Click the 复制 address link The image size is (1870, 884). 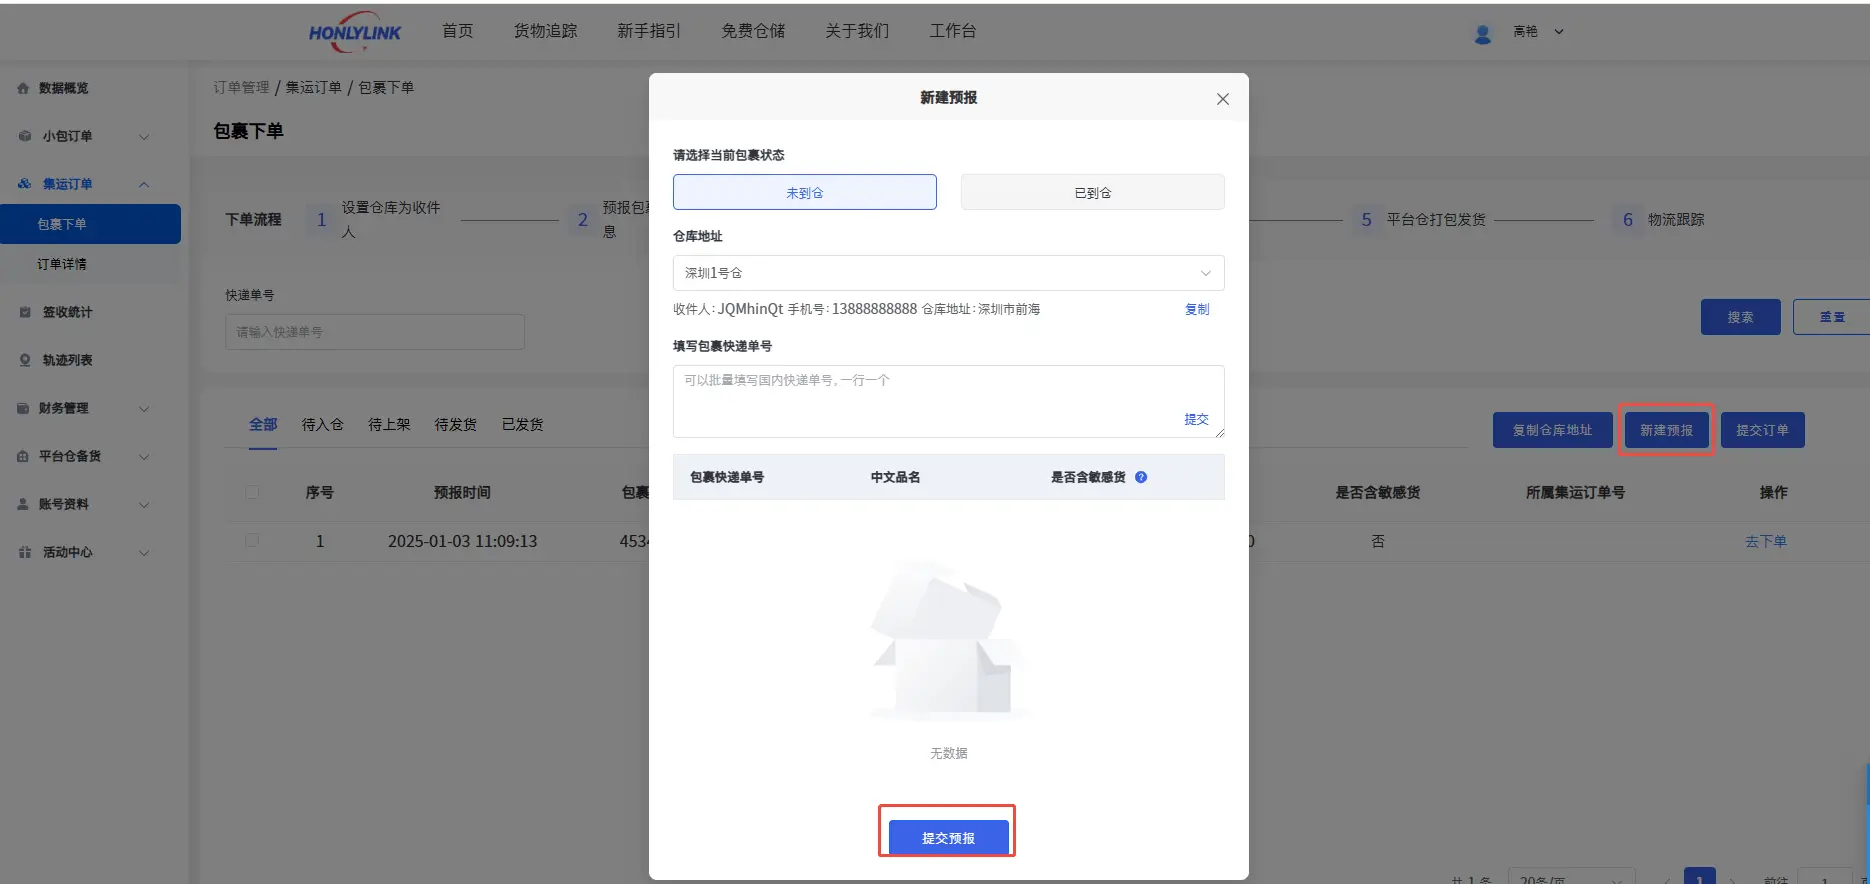coord(1196,309)
